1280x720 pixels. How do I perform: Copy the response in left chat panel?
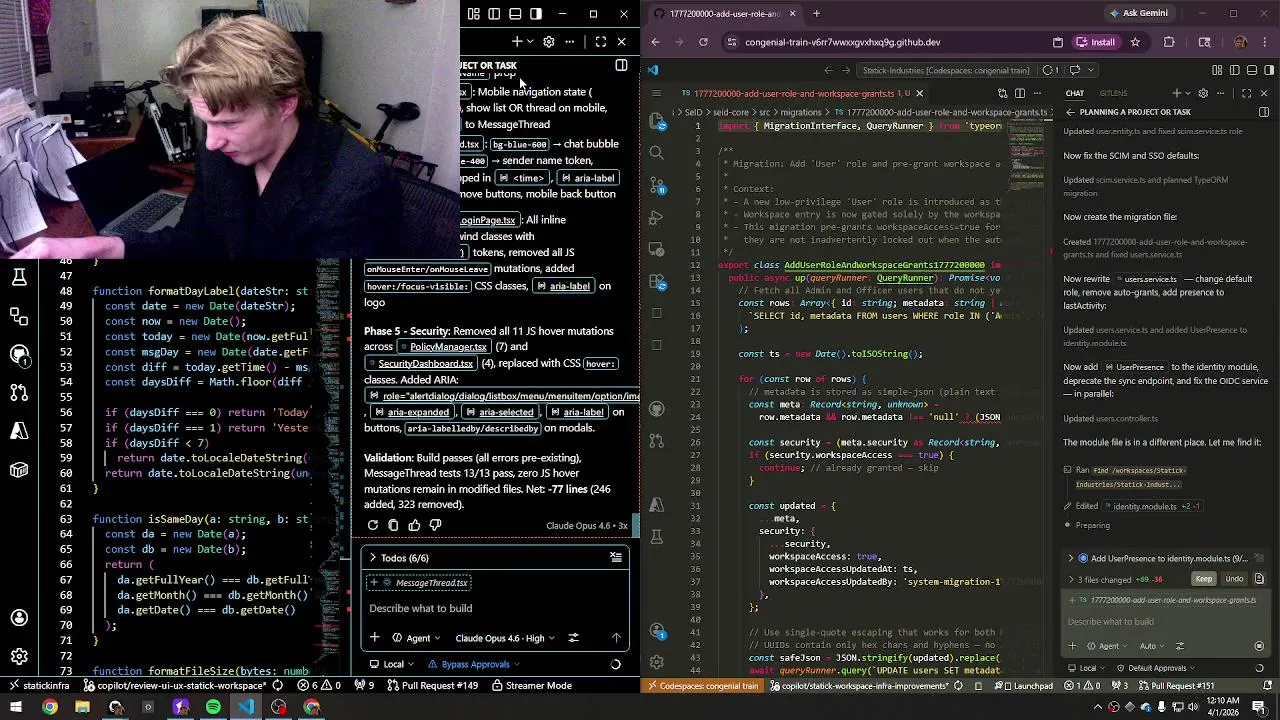click(x=393, y=525)
